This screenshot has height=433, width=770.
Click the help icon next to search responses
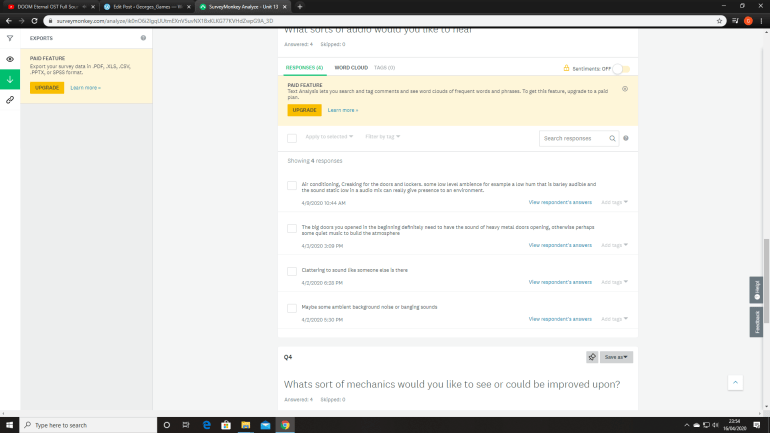(626, 138)
